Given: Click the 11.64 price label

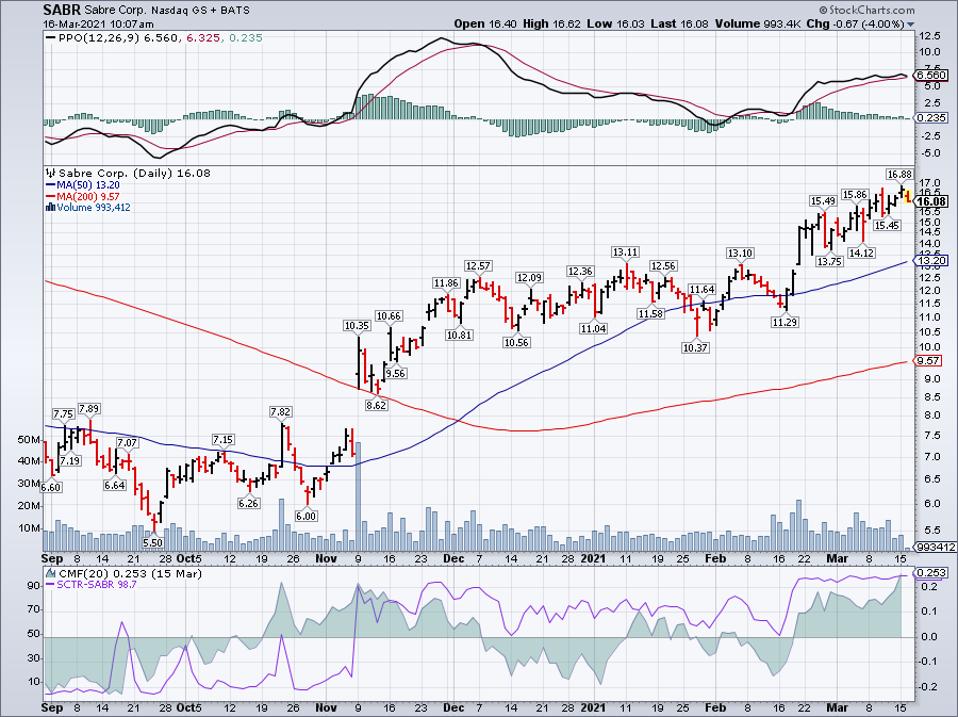Looking at the screenshot, I should [x=701, y=289].
